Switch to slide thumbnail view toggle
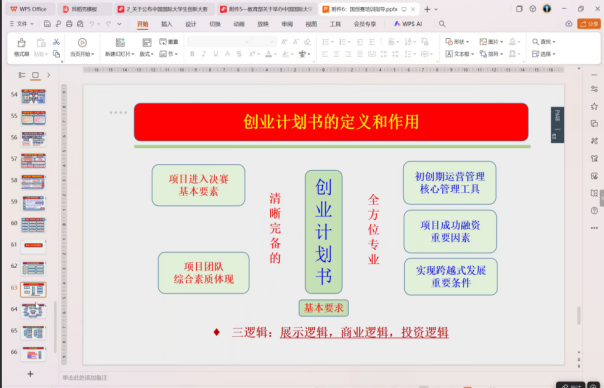This screenshot has width=604, height=388. click(35, 75)
